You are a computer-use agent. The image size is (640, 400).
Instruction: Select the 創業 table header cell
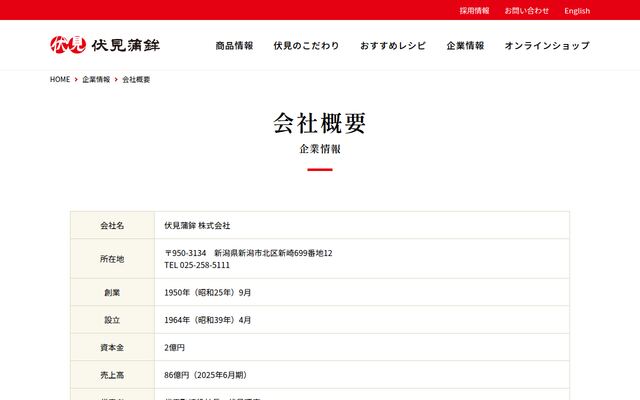click(113, 292)
